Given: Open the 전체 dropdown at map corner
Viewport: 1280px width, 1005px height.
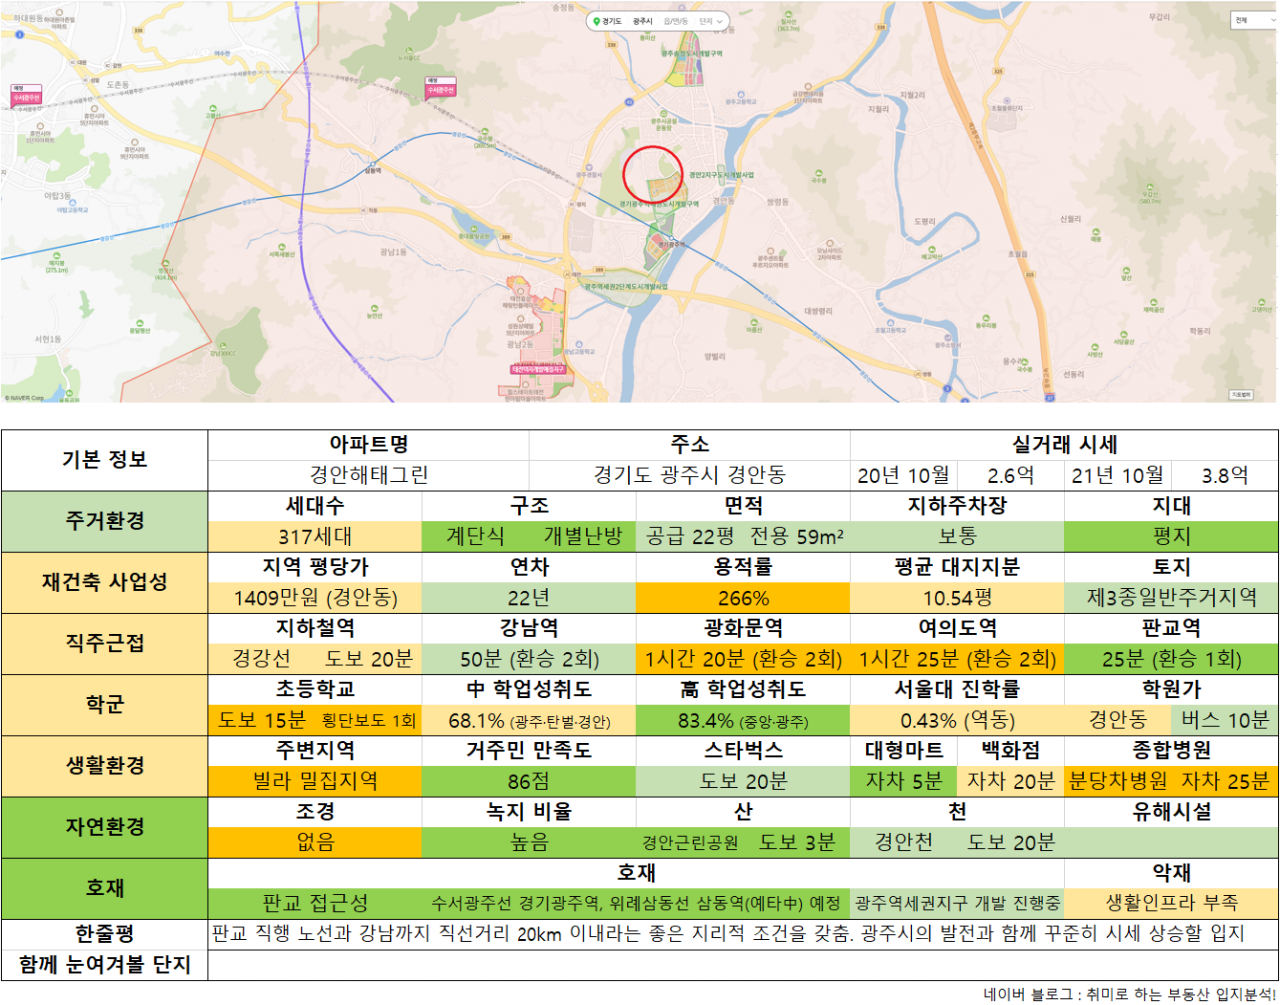Looking at the screenshot, I should point(1253,20).
